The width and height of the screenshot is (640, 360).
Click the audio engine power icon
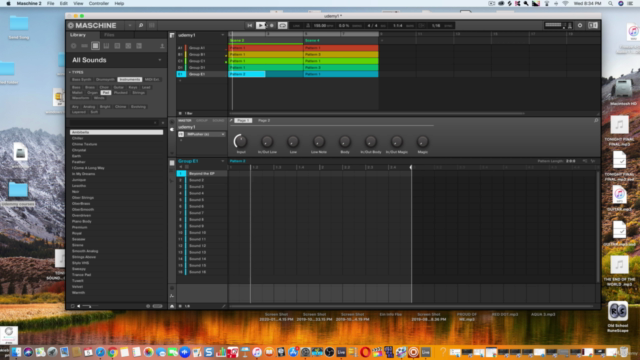[x=580, y=25]
